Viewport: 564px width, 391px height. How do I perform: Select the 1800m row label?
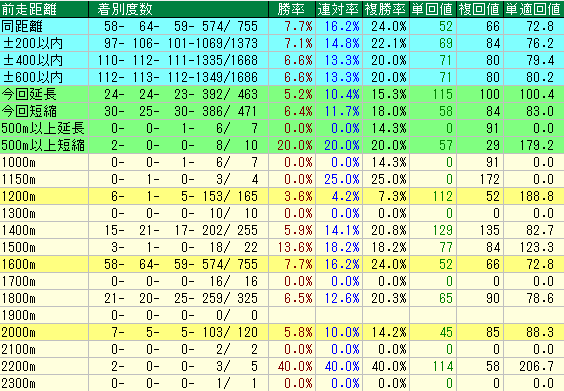[x=19, y=298]
